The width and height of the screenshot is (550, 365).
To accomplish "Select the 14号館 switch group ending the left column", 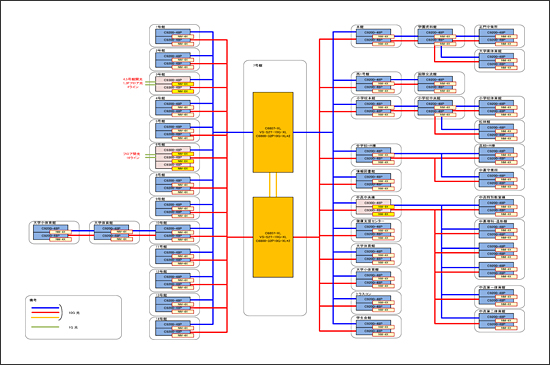I will [x=174, y=328].
